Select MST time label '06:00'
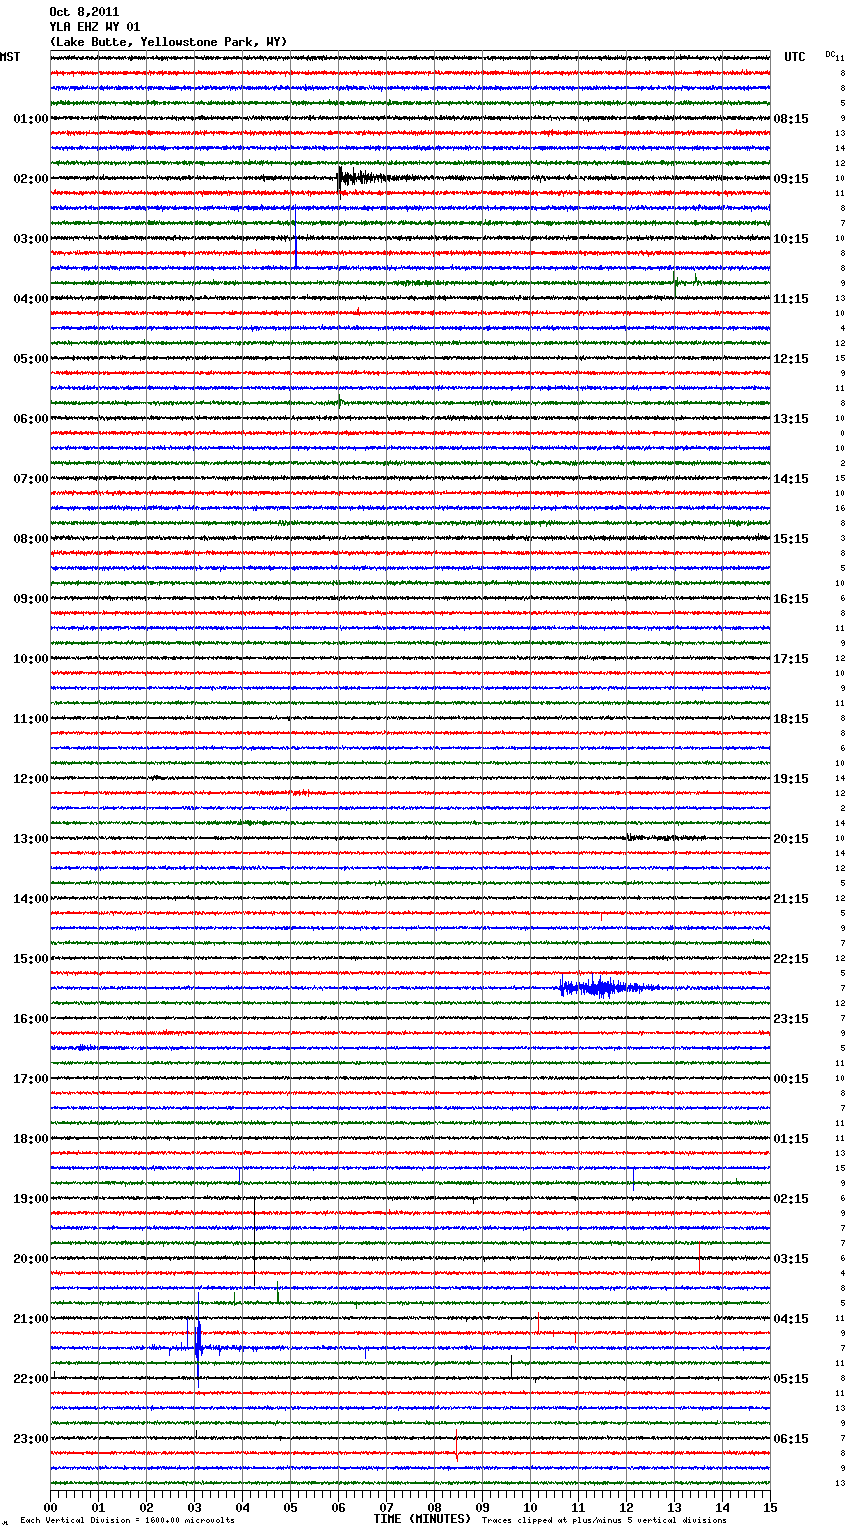Image resolution: width=850 pixels, height=1534 pixels. pos(30,419)
